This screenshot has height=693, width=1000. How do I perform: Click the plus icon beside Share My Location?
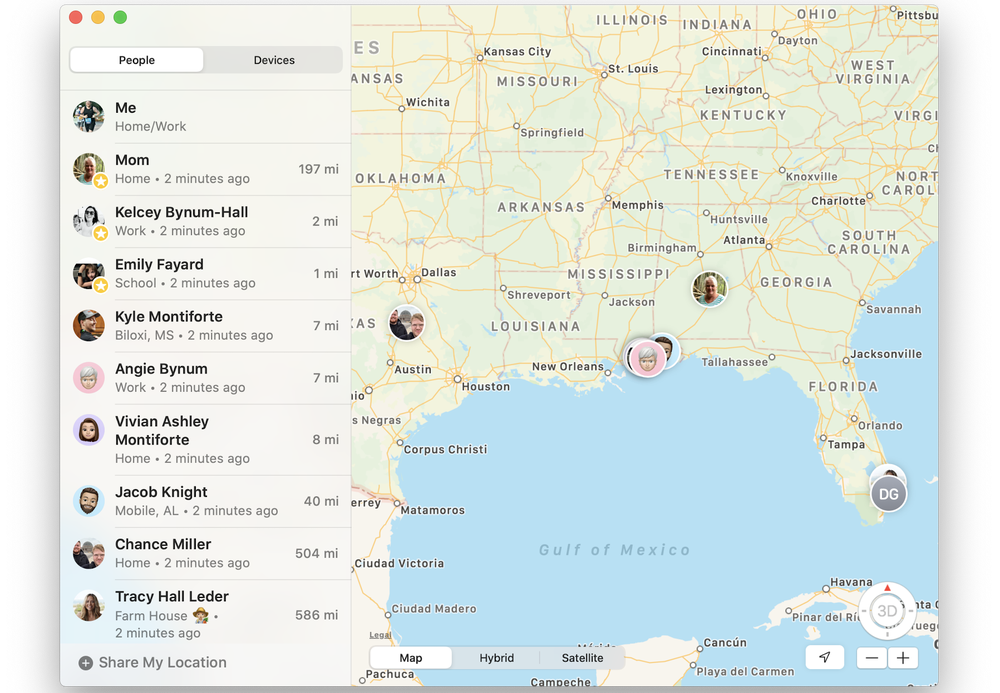85,663
